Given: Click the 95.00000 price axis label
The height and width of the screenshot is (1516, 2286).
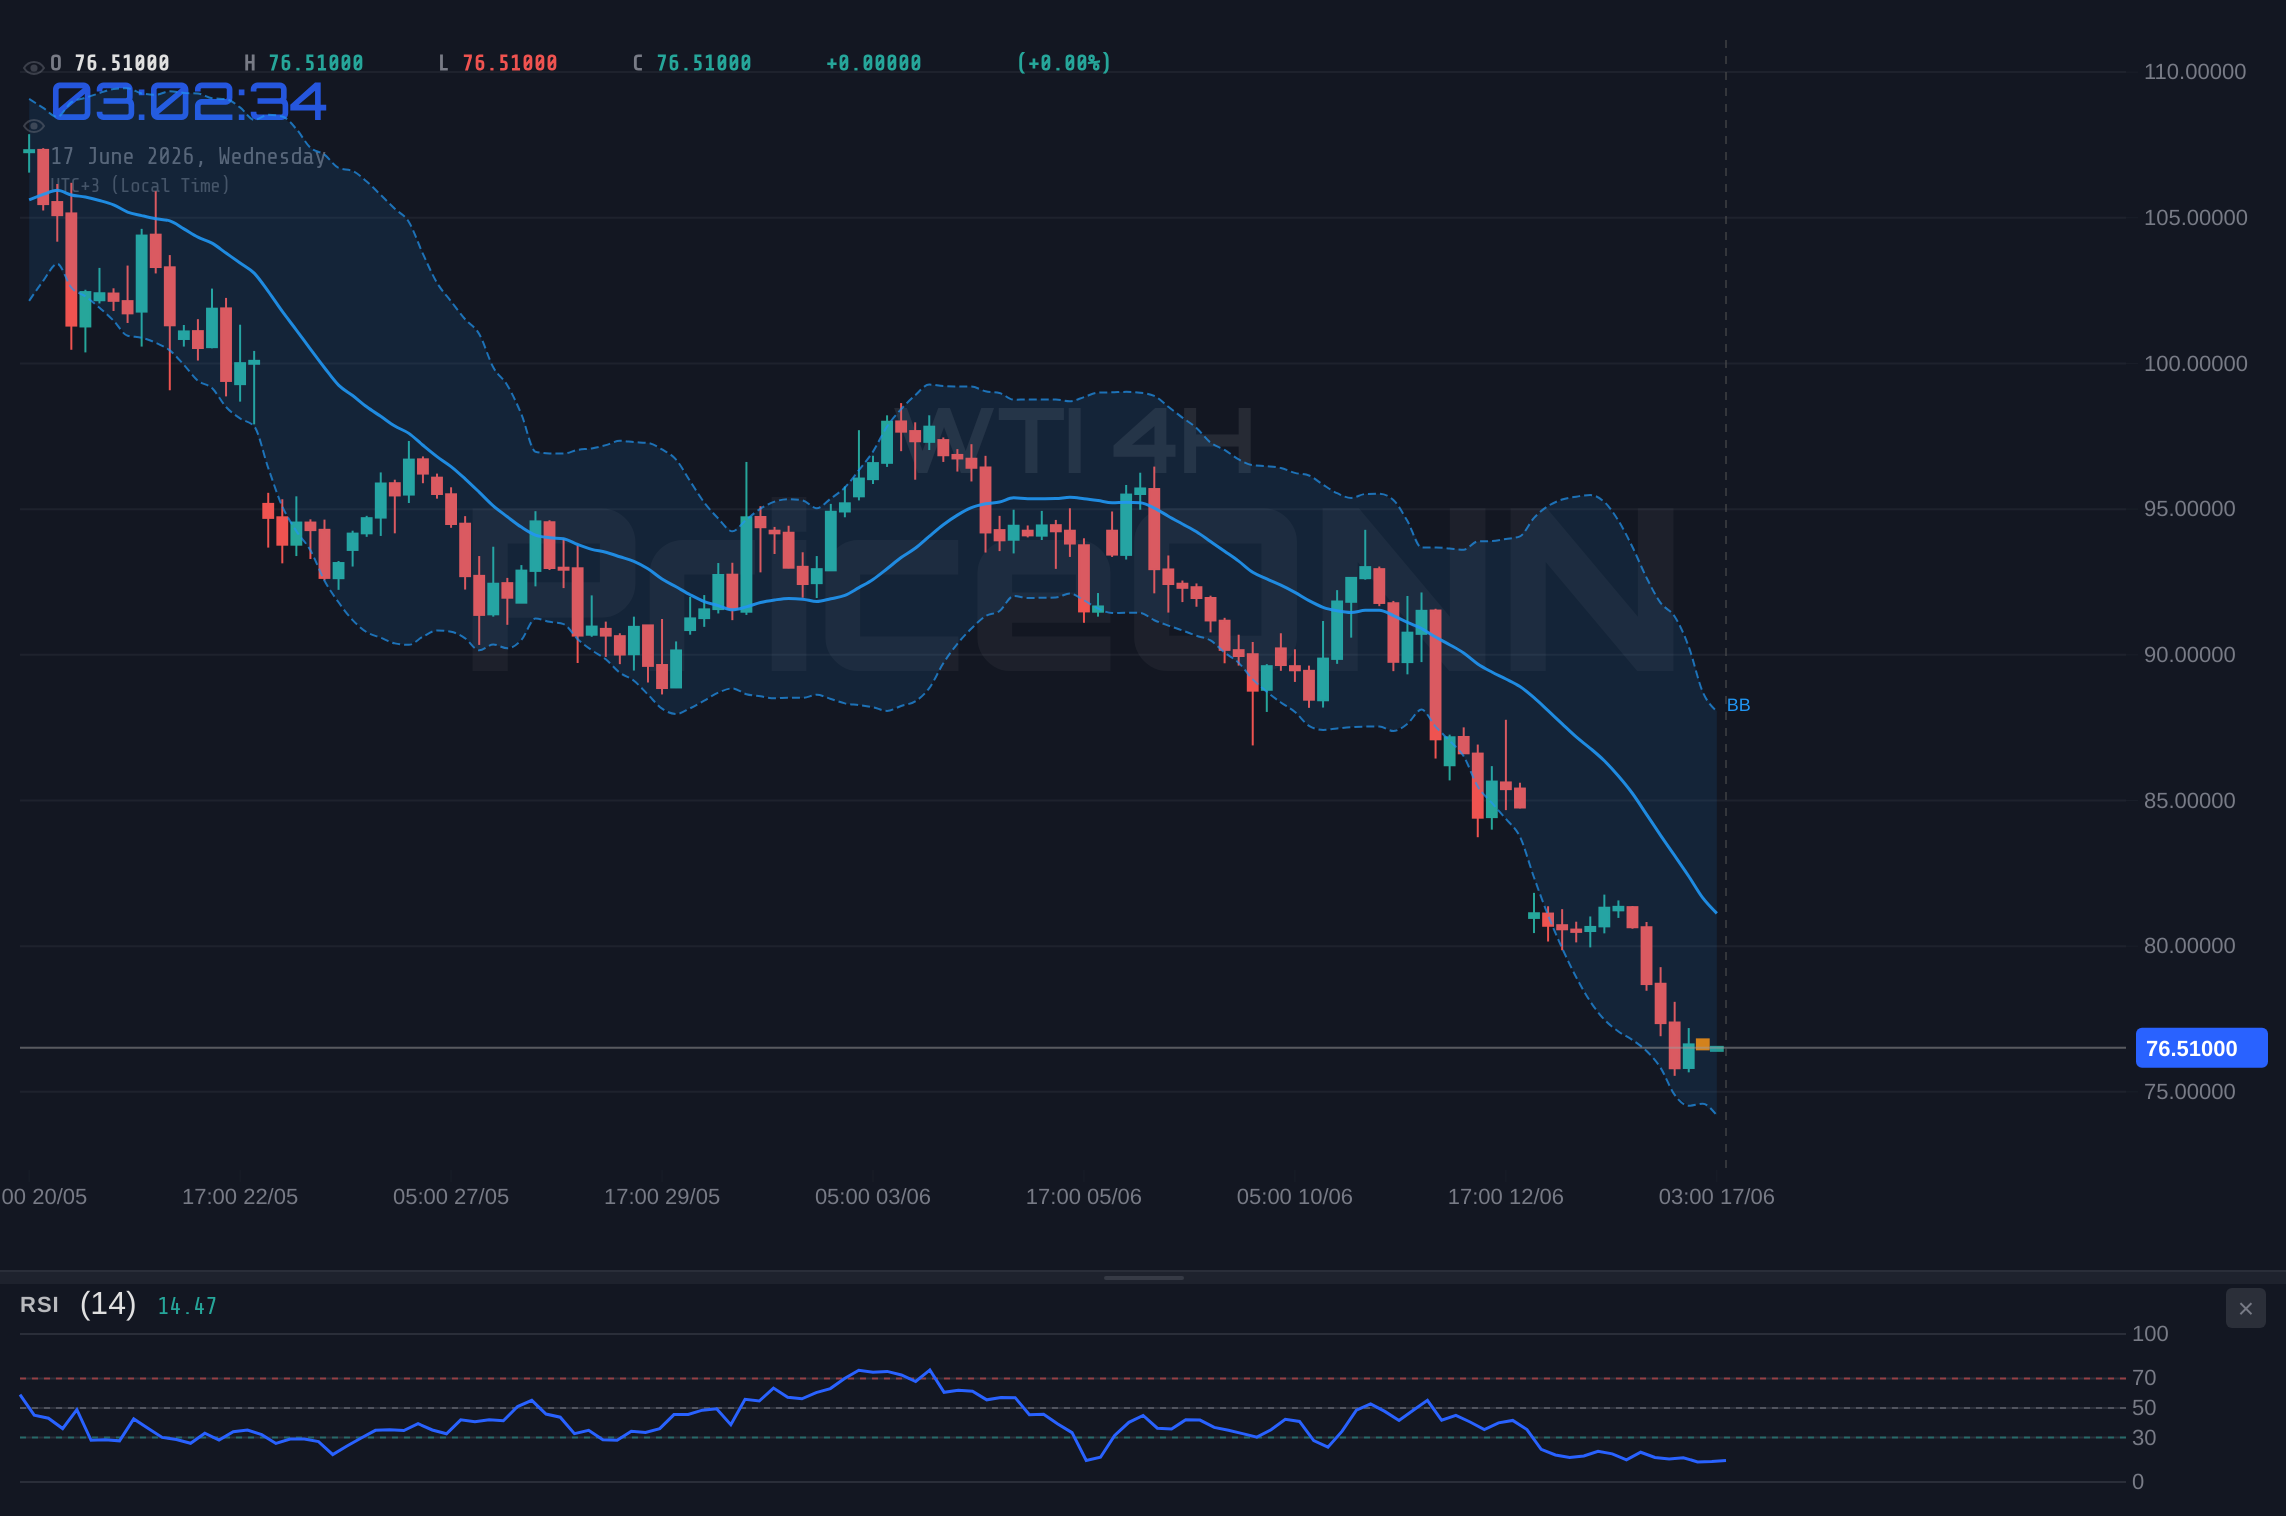Looking at the screenshot, I should coord(2189,509).
